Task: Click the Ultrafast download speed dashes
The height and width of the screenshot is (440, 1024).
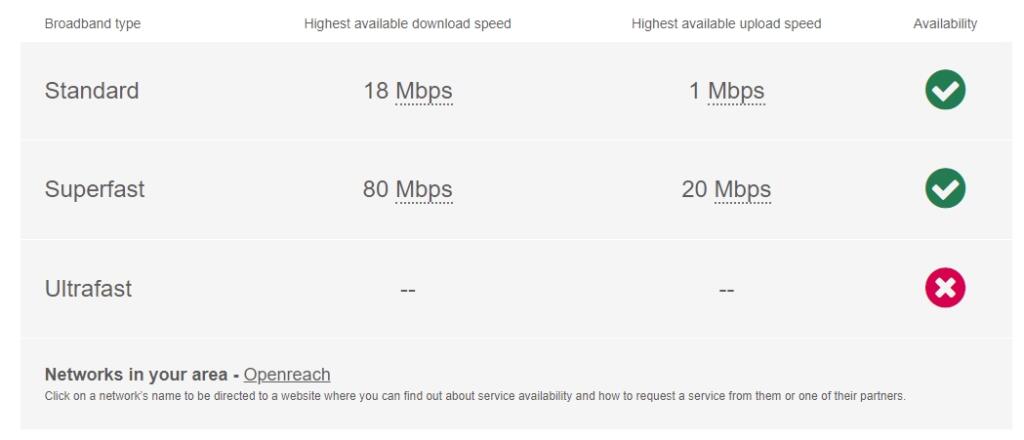Action: [x=408, y=289]
